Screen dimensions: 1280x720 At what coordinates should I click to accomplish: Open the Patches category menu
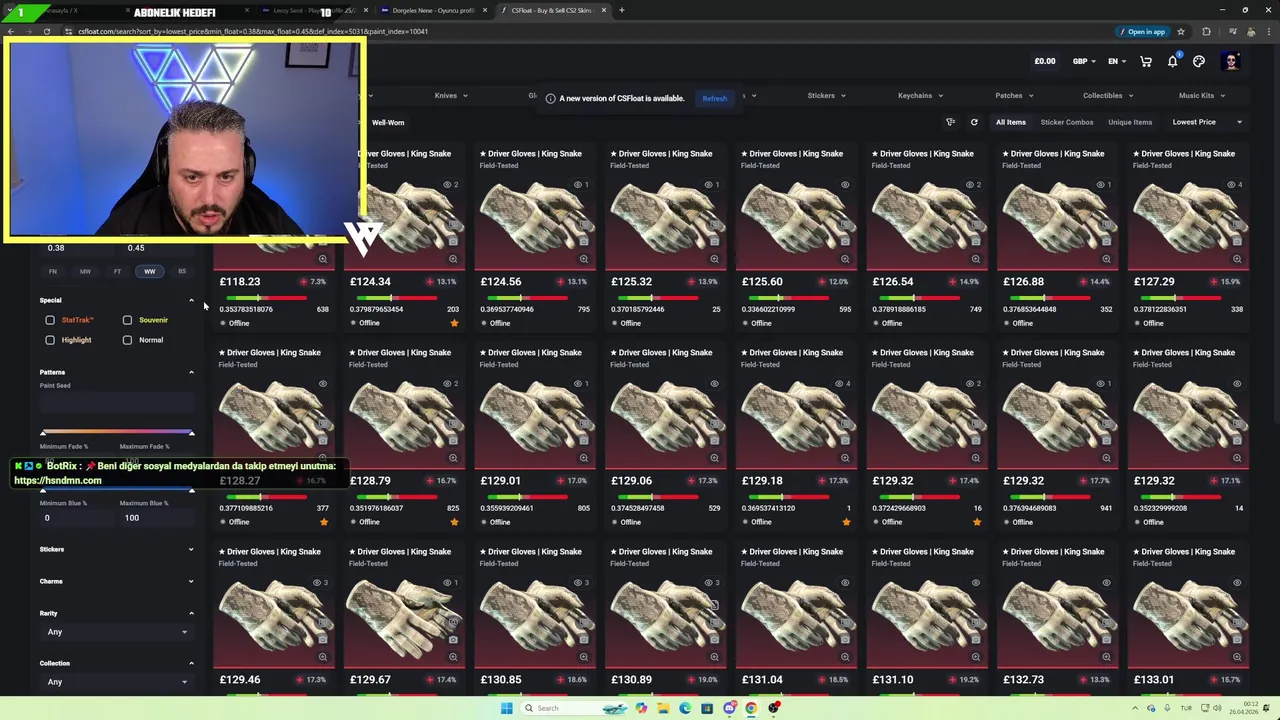[x=1015, y=95]
